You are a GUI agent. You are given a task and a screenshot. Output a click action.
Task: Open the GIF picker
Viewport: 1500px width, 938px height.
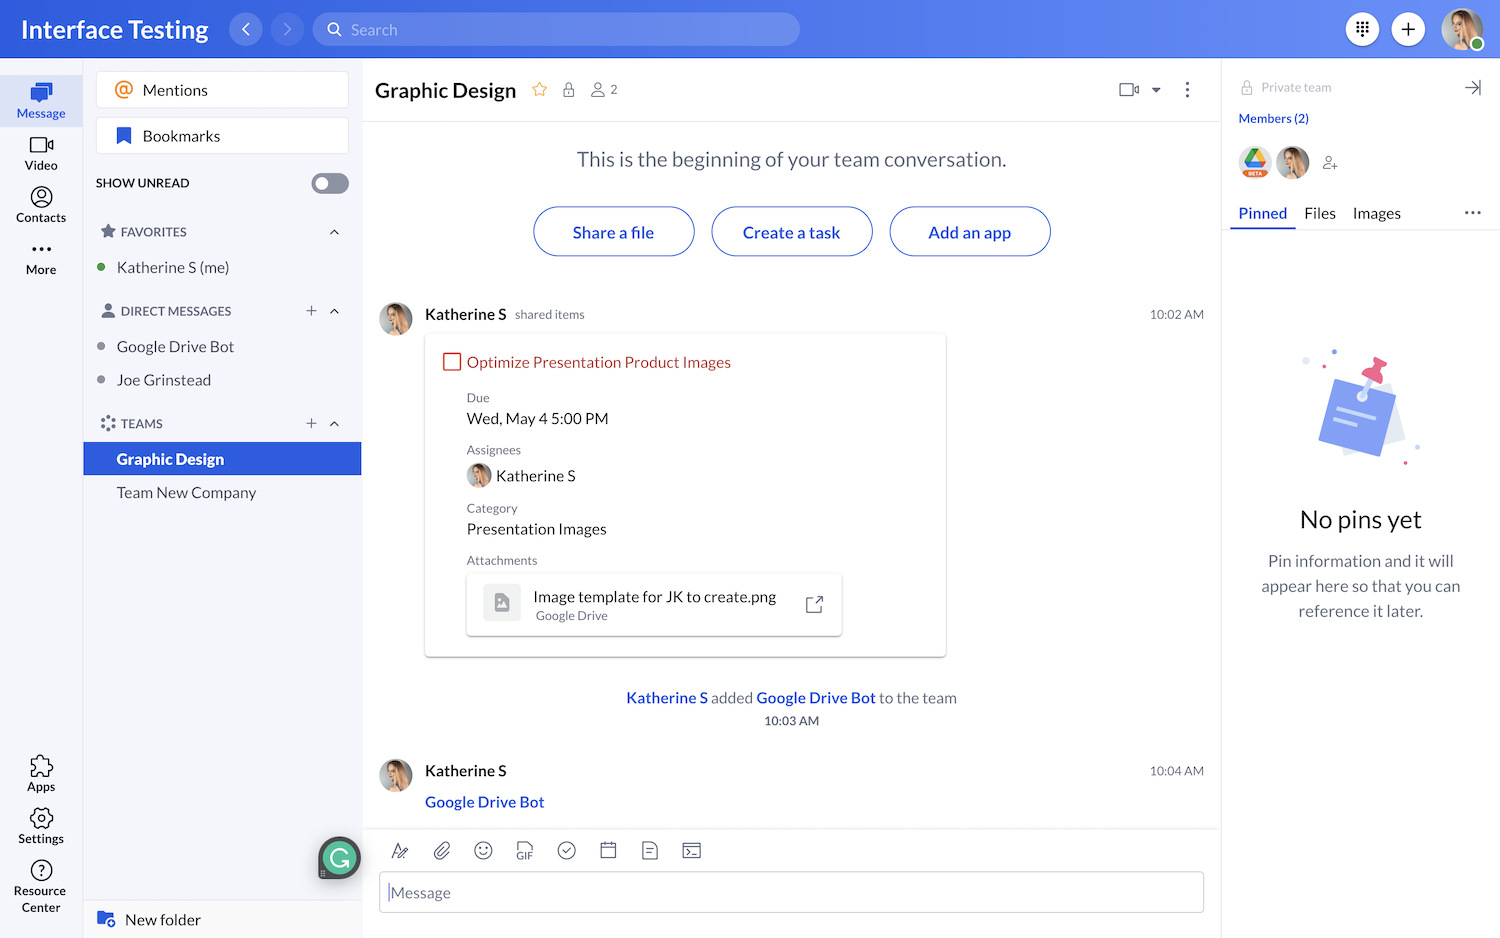(x=525, y=851)
